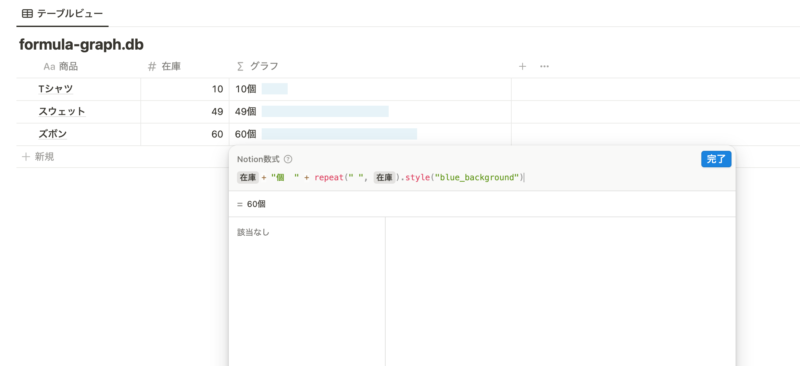Open the column options ellipsis menu

coord(544,66)
